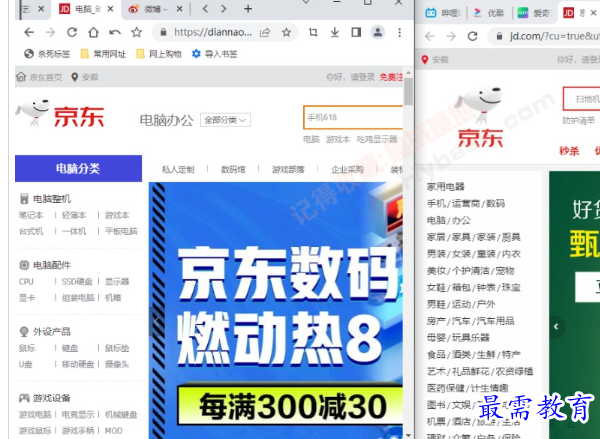Switch to the 爱奇 tab in right window
Viewport: 600px width, 439px height.
[x=535, y=13]
